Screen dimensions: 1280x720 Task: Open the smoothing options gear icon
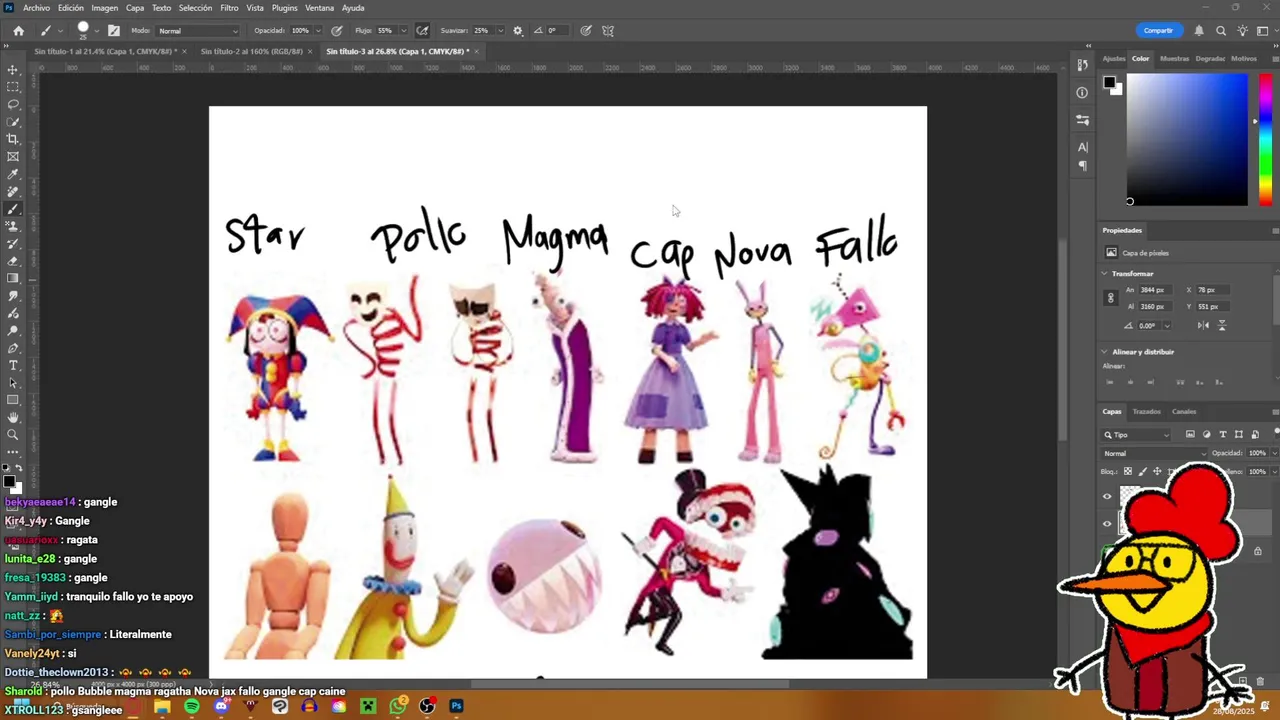[517, 30]
